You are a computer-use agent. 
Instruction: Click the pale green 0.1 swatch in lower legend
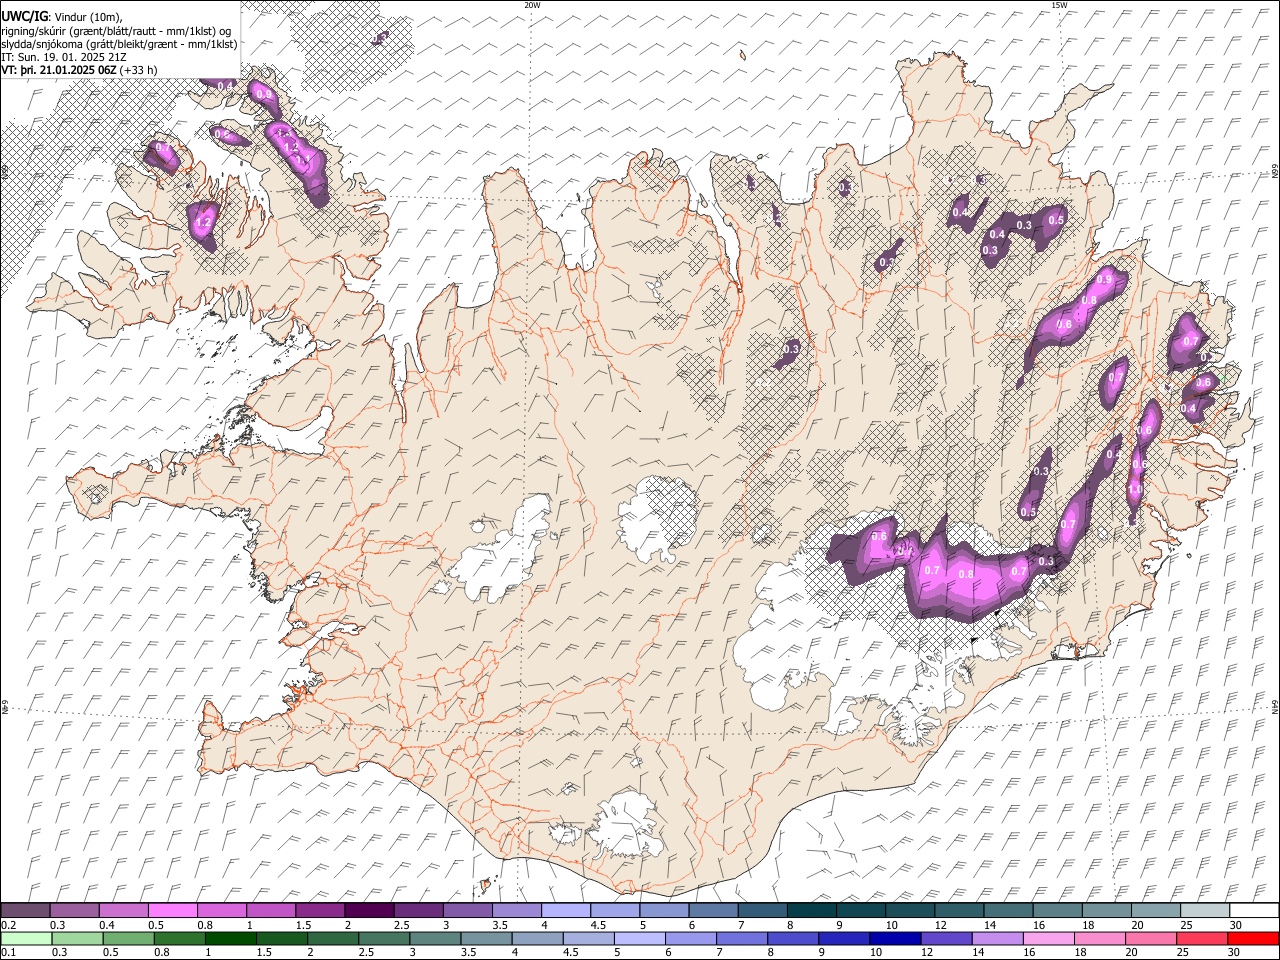[x=26, y=938]
